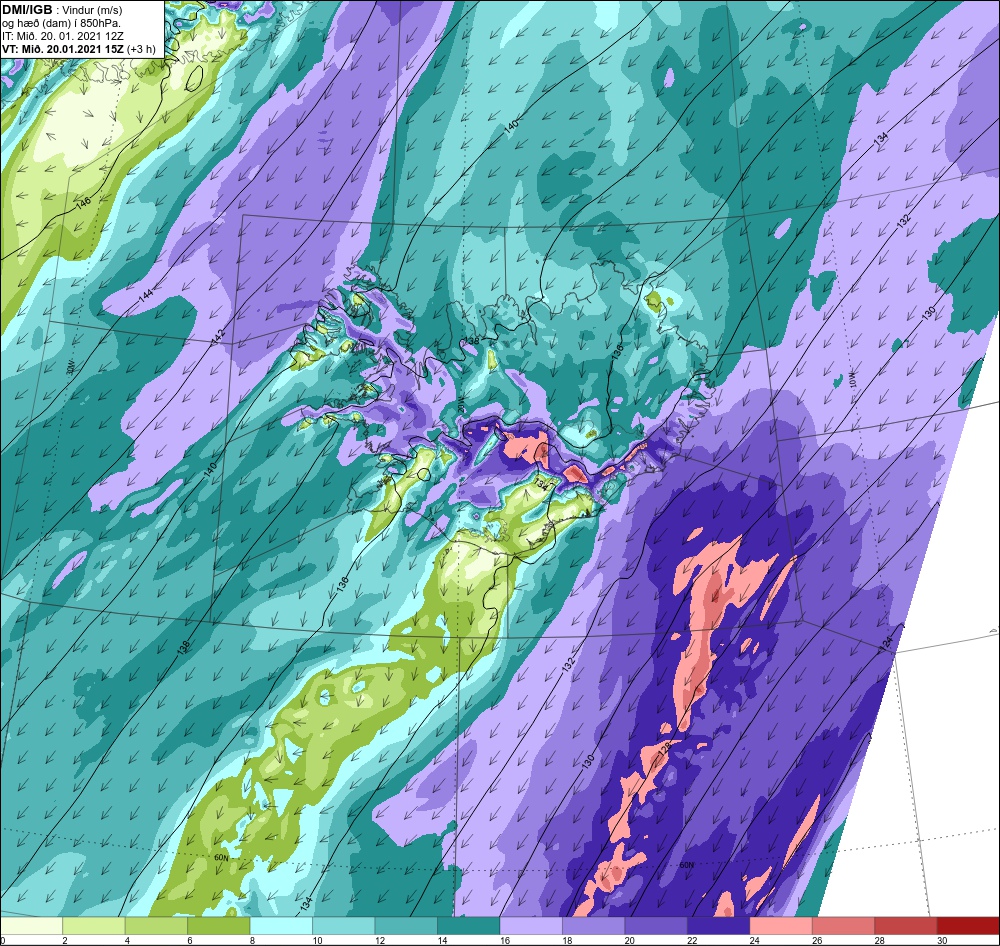1000x946 pixels.
Task: Click the legend tick label '26'
Action: point(817,940)
